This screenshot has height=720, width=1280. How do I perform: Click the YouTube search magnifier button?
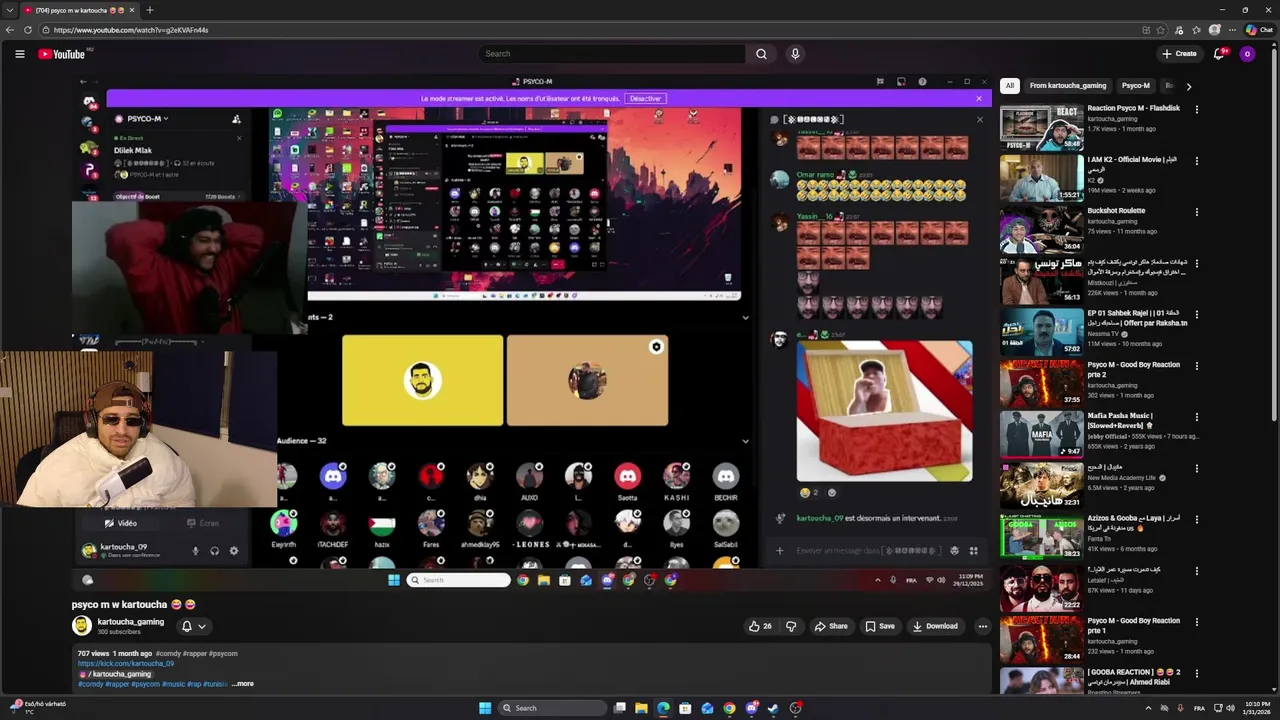pyautogui.click(x=761, y=54)
